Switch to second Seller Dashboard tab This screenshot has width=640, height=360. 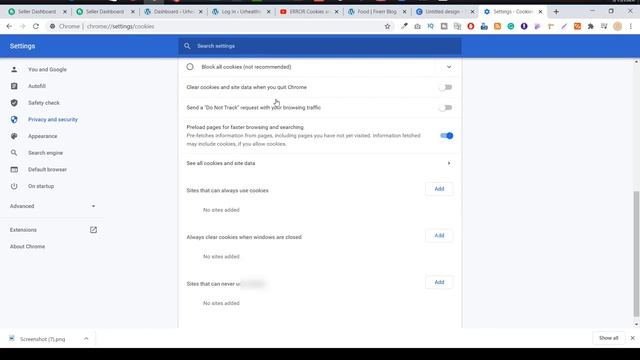pyautogui.click(x=104, y=12)
